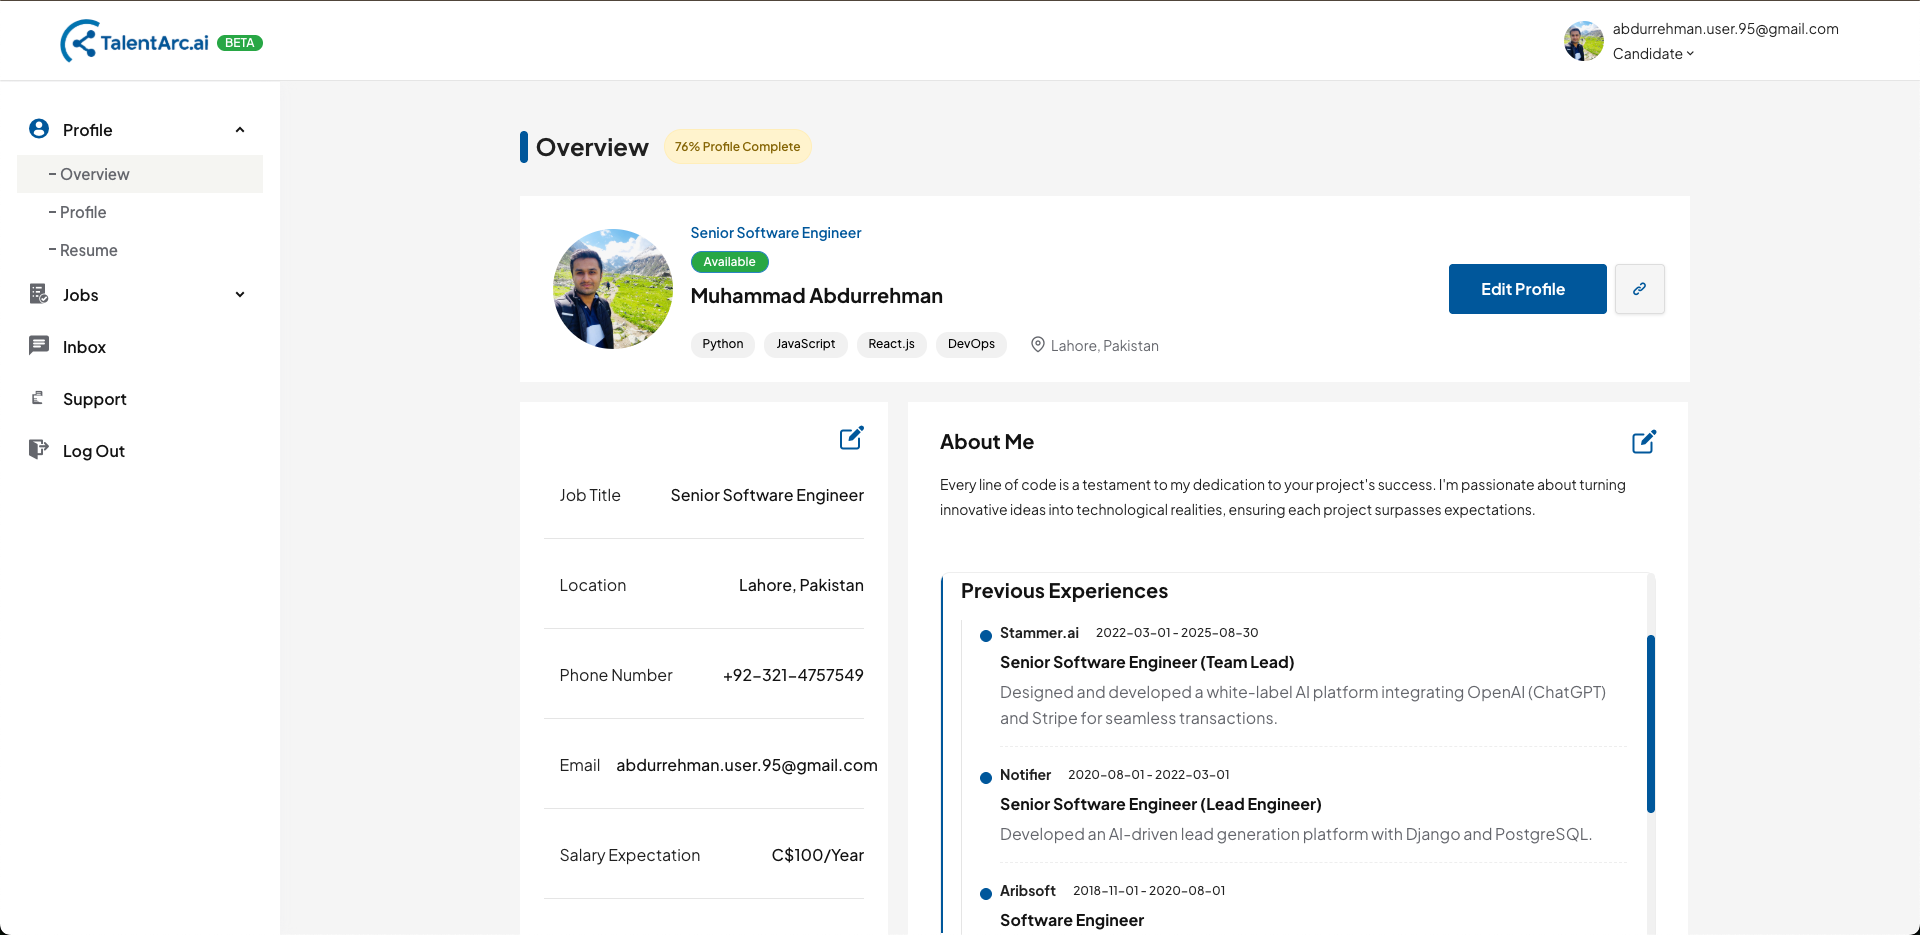This screenshot has width=1920, height=935.
Task: Click the Python skill tag
Action: pos(722,344)
